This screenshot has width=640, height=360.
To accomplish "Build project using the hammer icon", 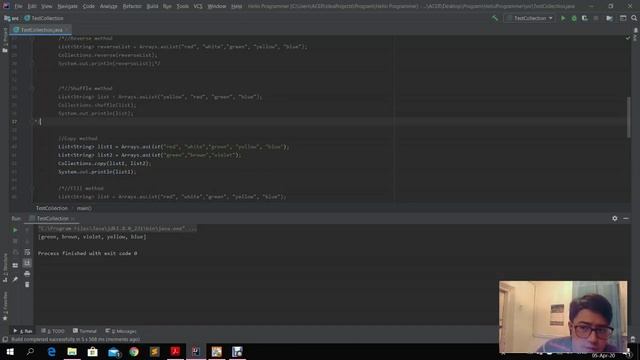I will pyautogui.click(x=495, y=18).
